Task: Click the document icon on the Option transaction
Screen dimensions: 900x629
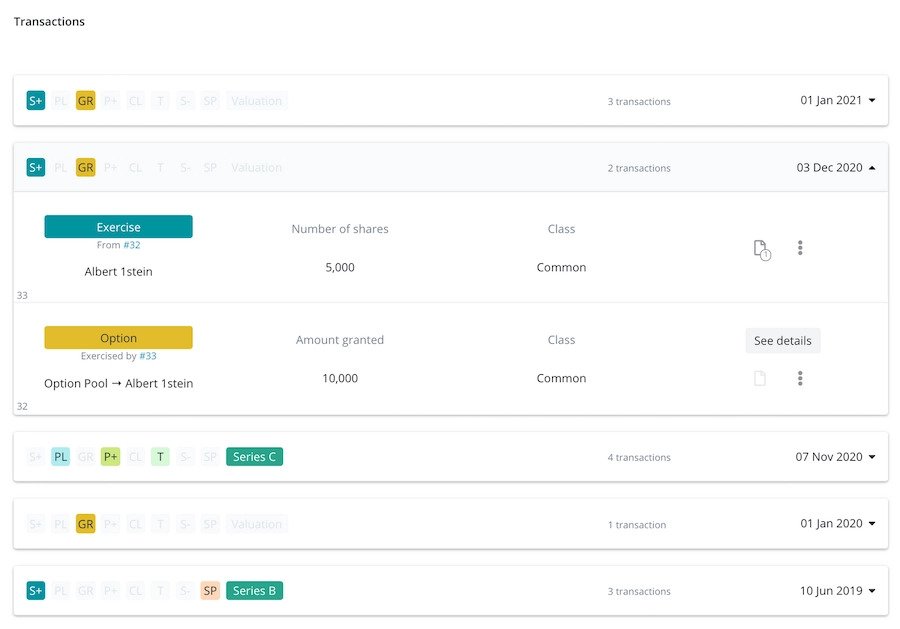Action: pos(759,378)
